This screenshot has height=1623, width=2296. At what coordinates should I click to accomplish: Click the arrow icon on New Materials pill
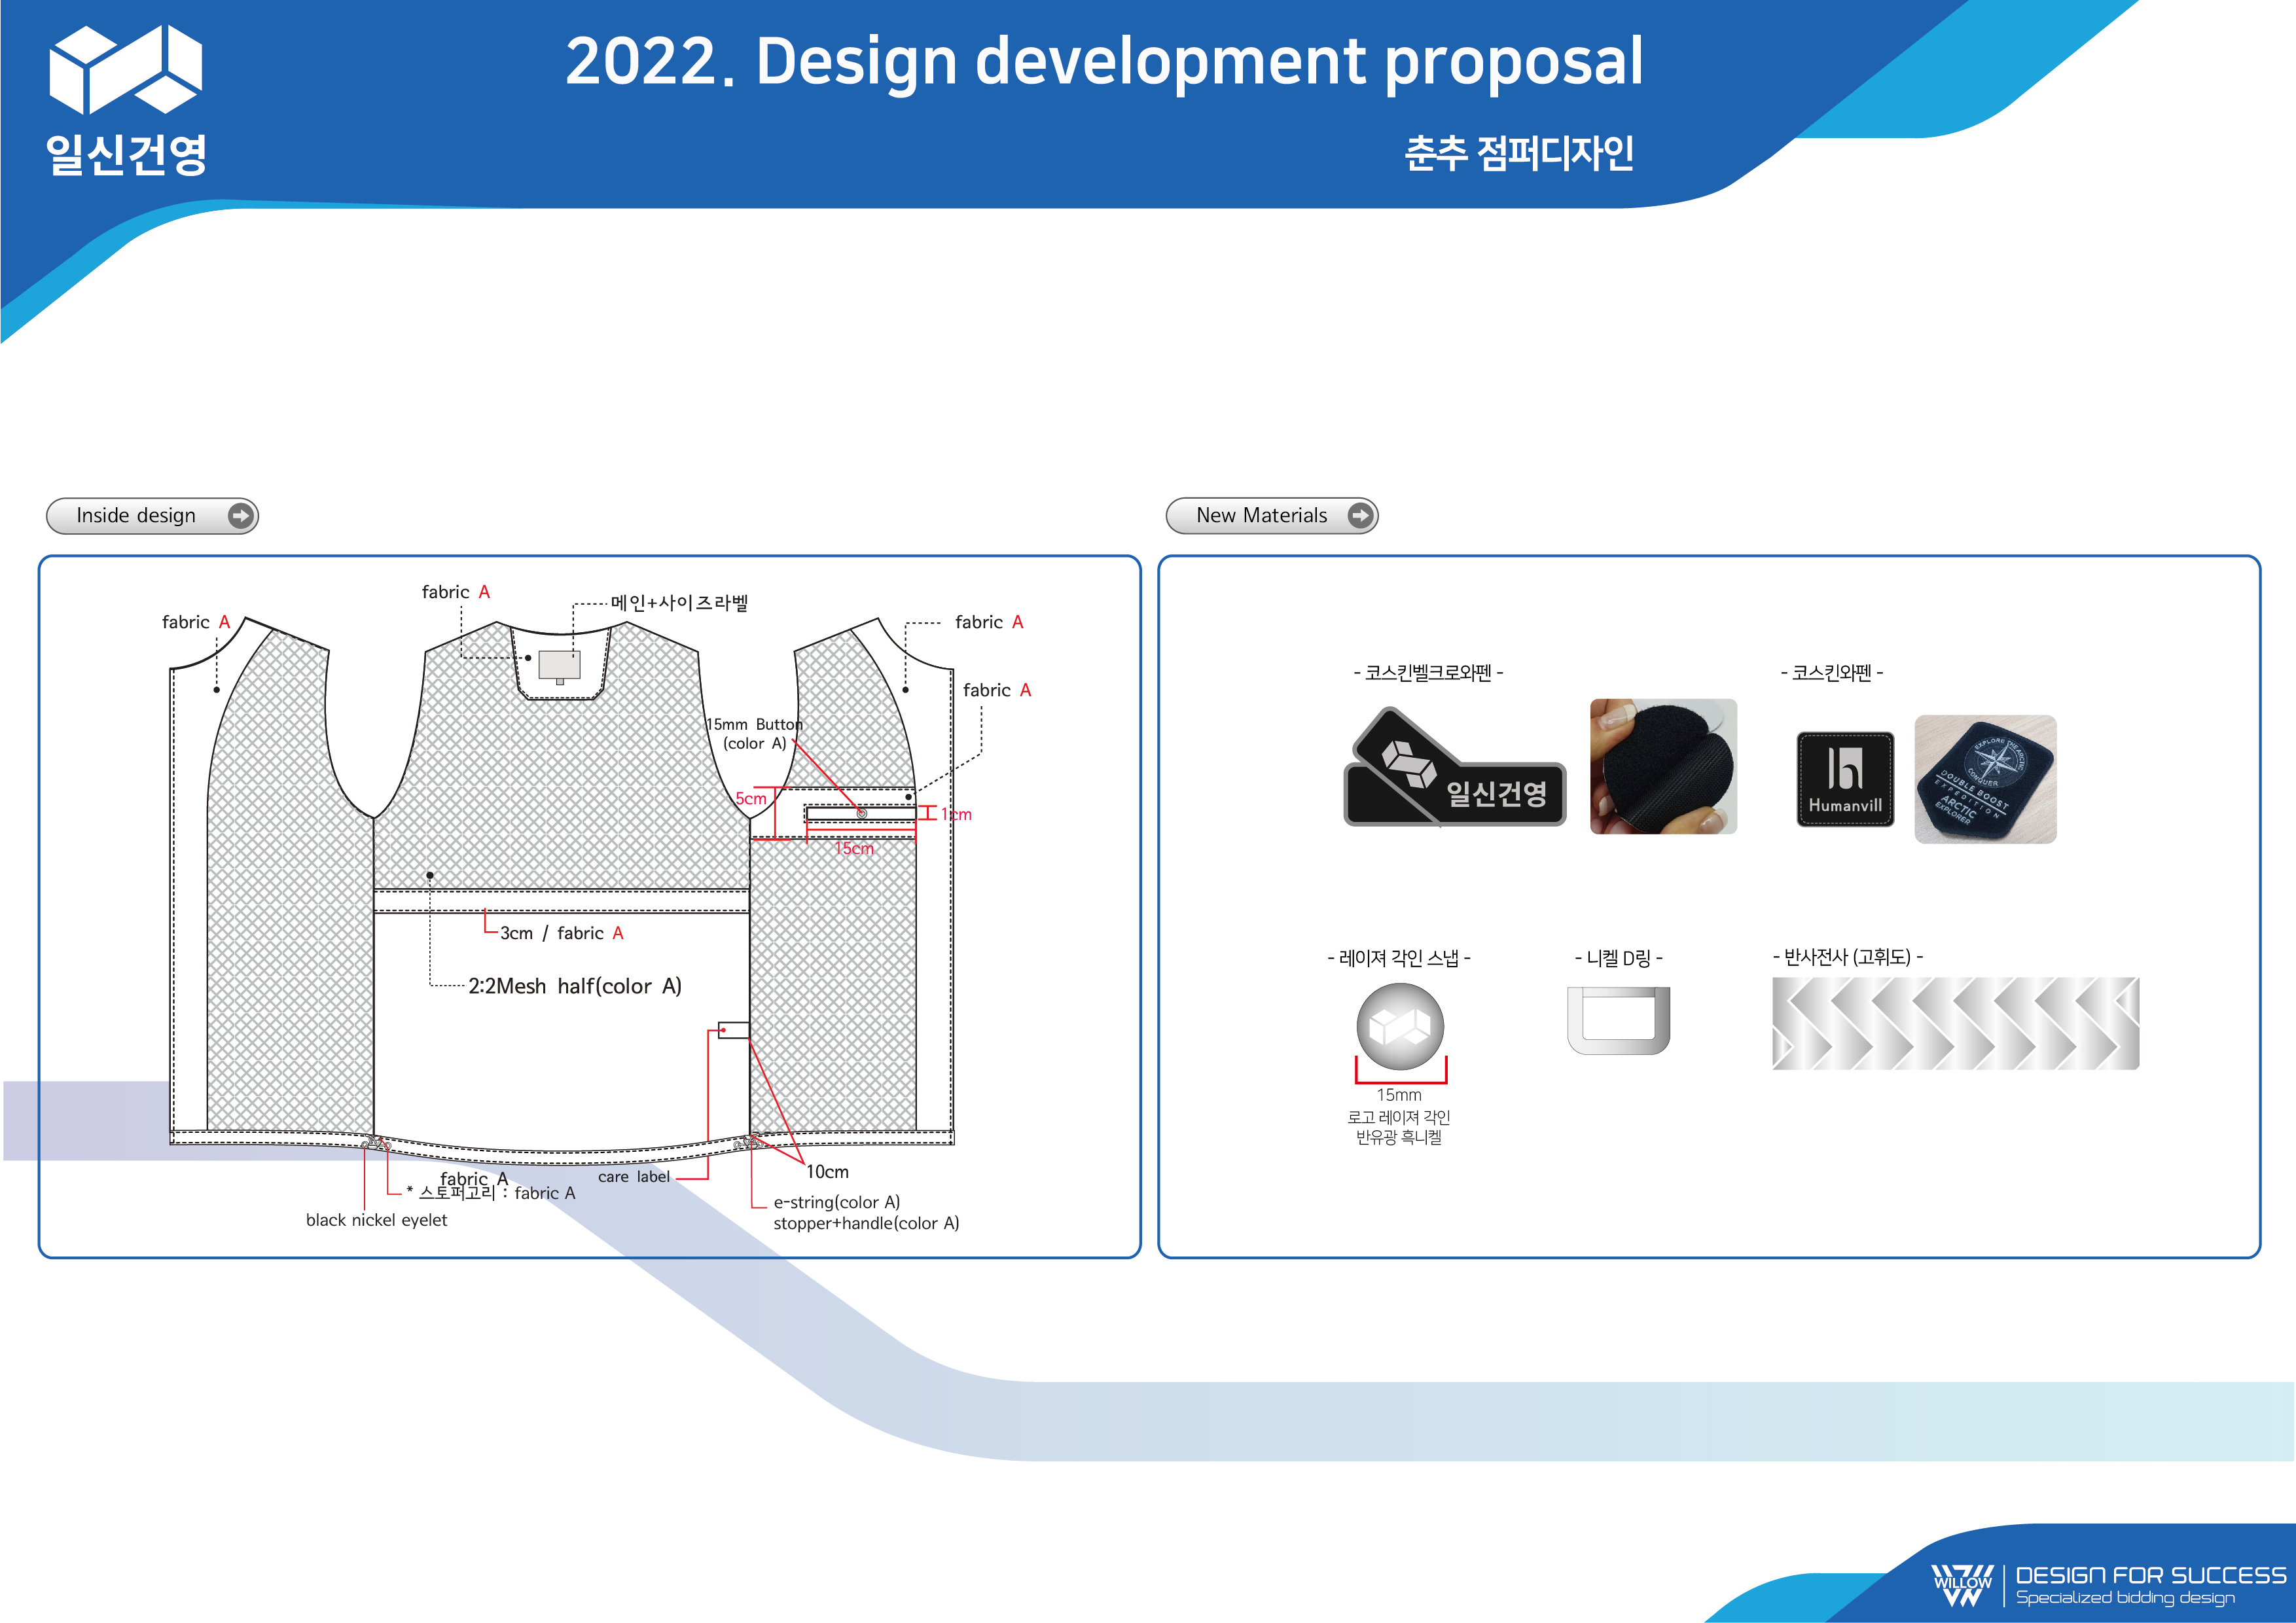[1360, 515]
